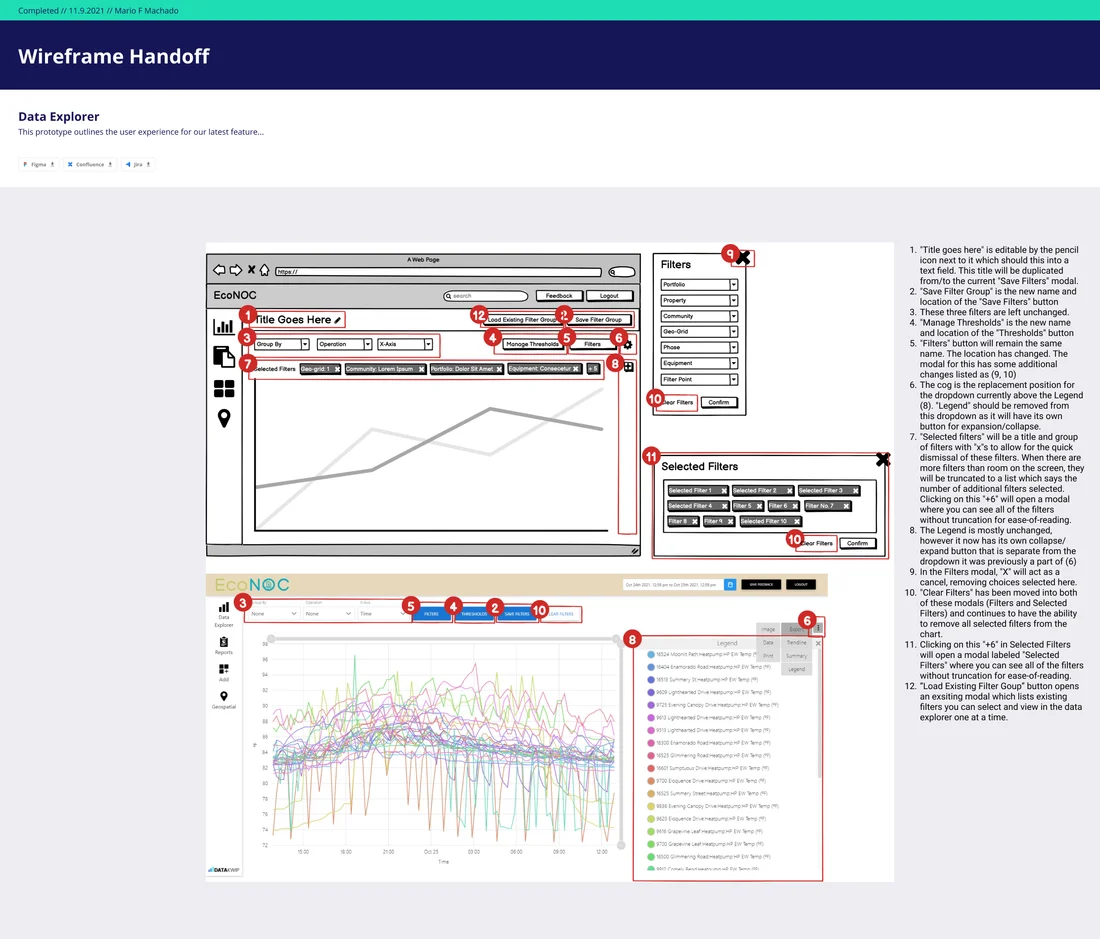Image resolution: width=1100 pixels, height=939 pixels.
Task: Remove Selected Filter 3 chip
Action: (x=855, y=491)
